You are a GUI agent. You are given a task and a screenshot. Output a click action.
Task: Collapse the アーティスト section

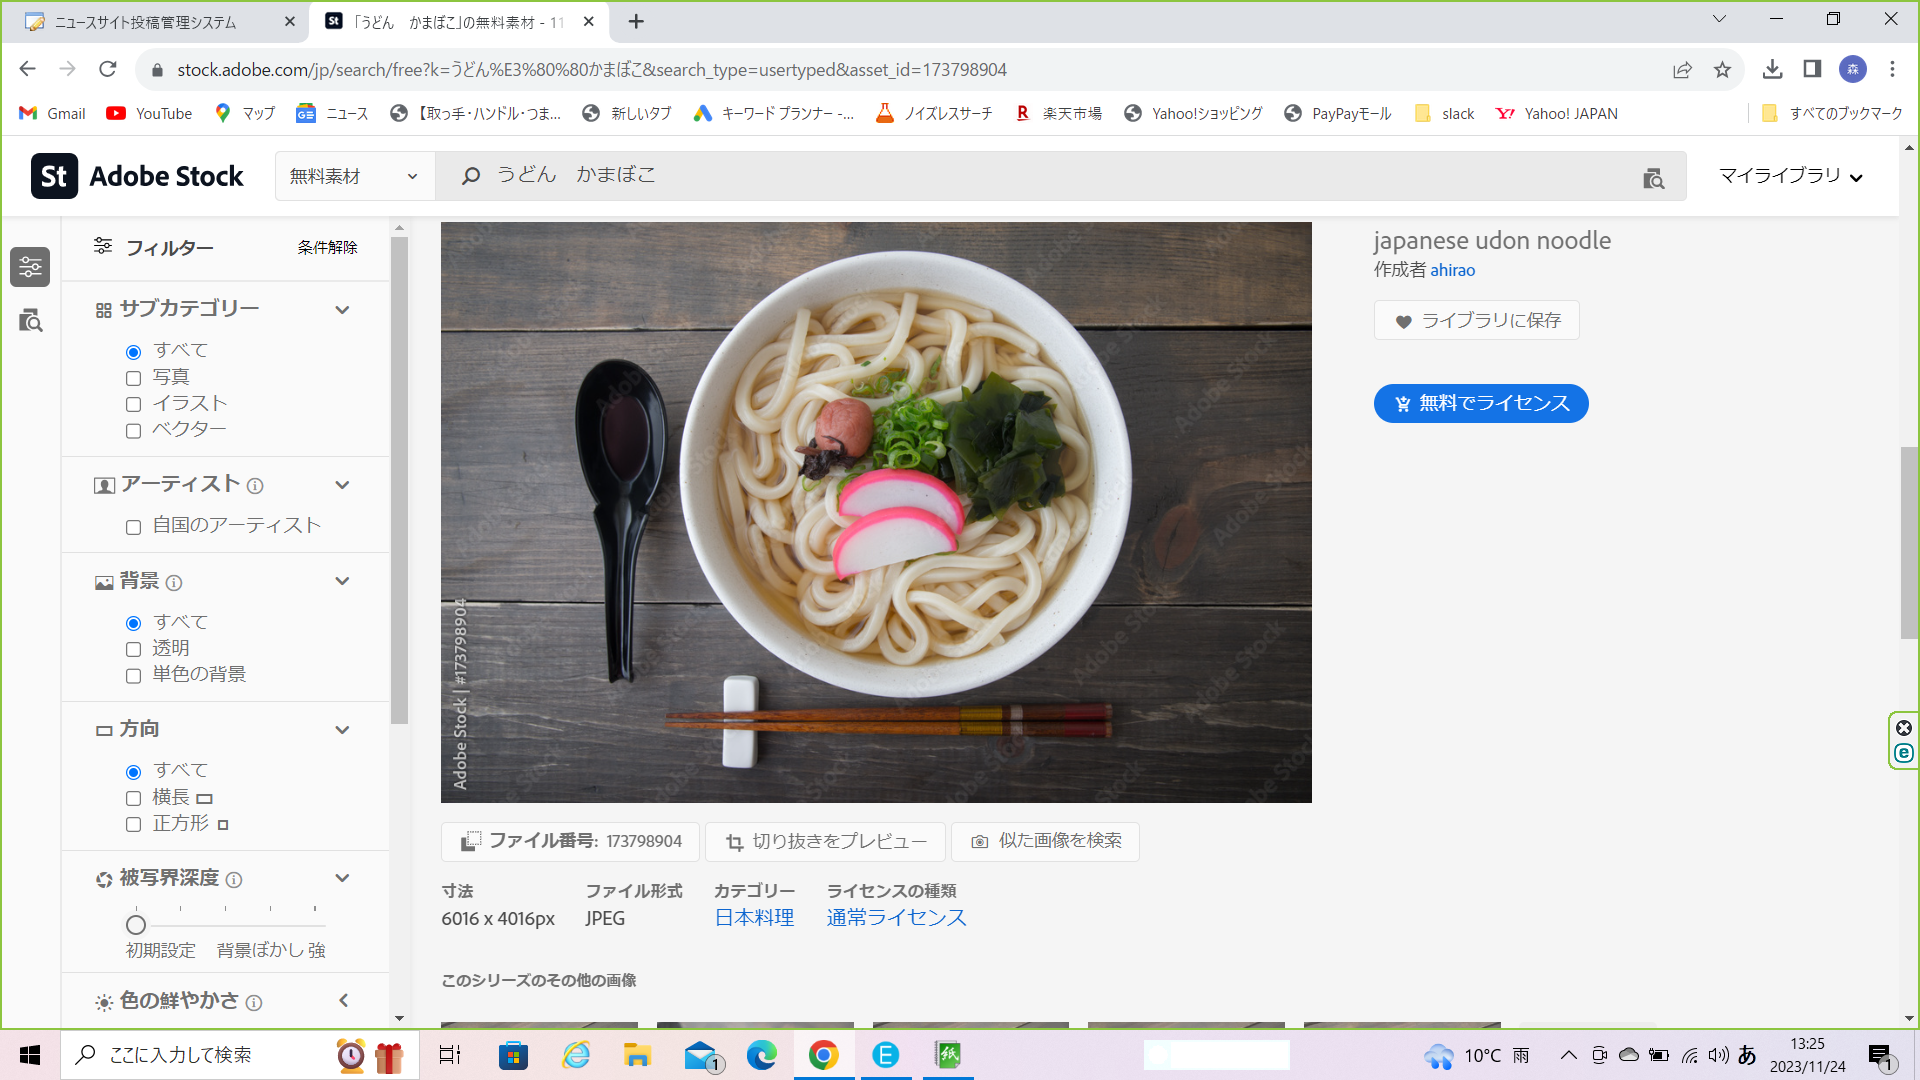coord(342,485)
